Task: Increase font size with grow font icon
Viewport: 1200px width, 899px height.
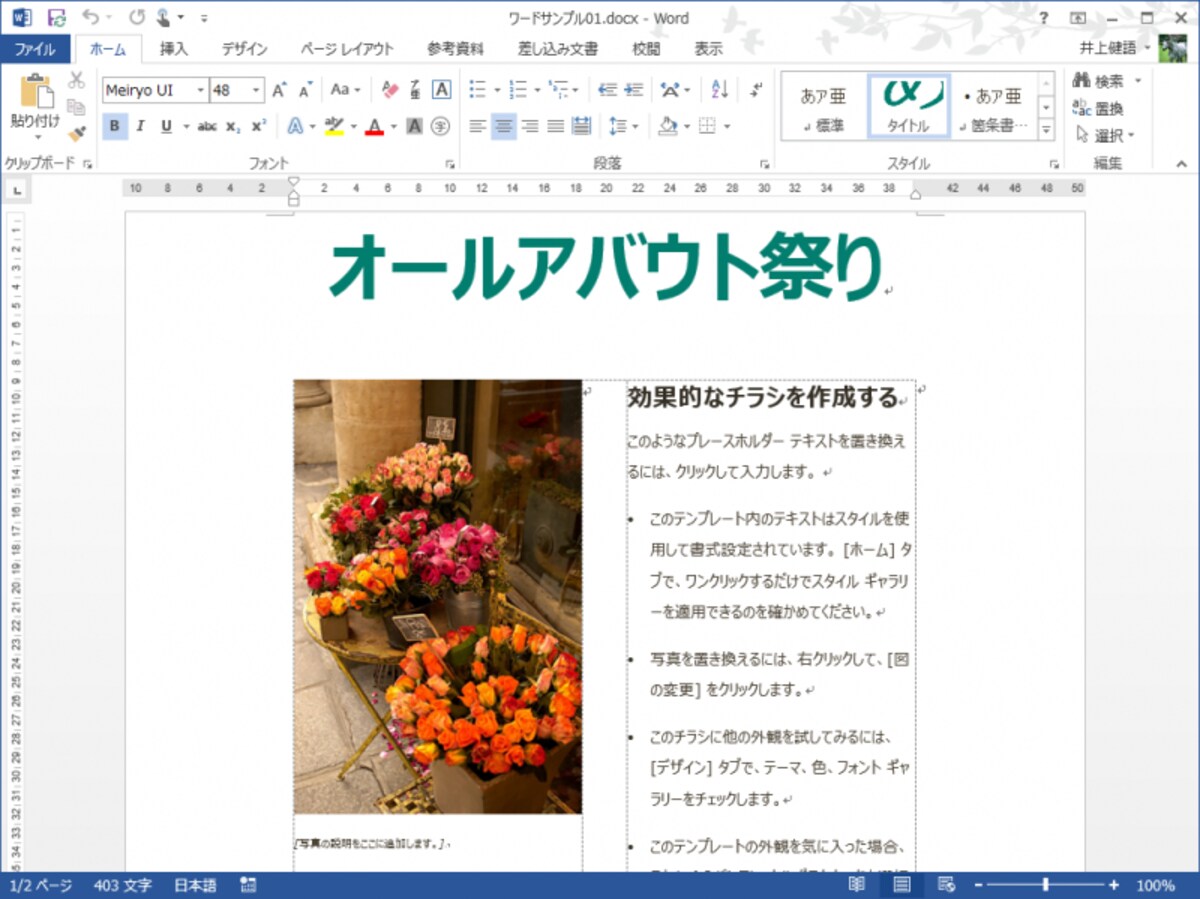Action: point(280,90)
